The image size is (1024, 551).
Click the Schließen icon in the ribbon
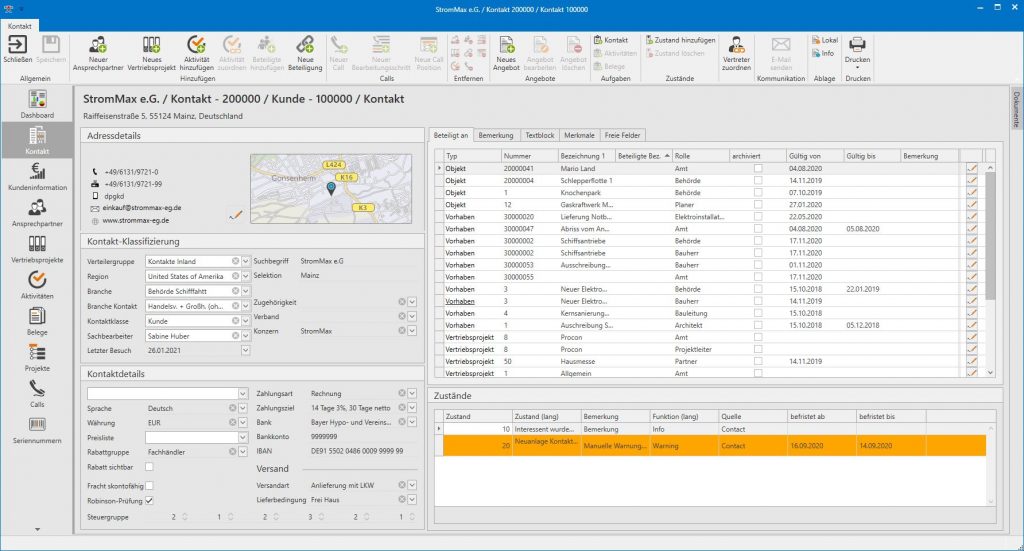point(18,45)
